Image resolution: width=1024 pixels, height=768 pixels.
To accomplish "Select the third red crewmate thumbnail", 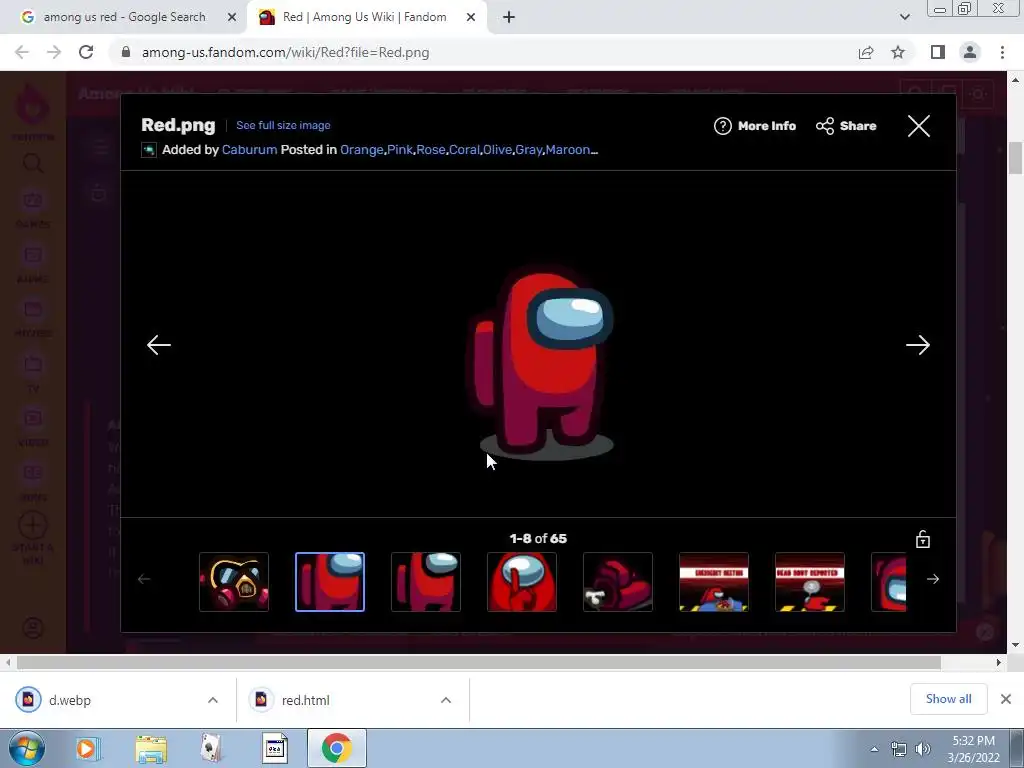I will 426,582.
